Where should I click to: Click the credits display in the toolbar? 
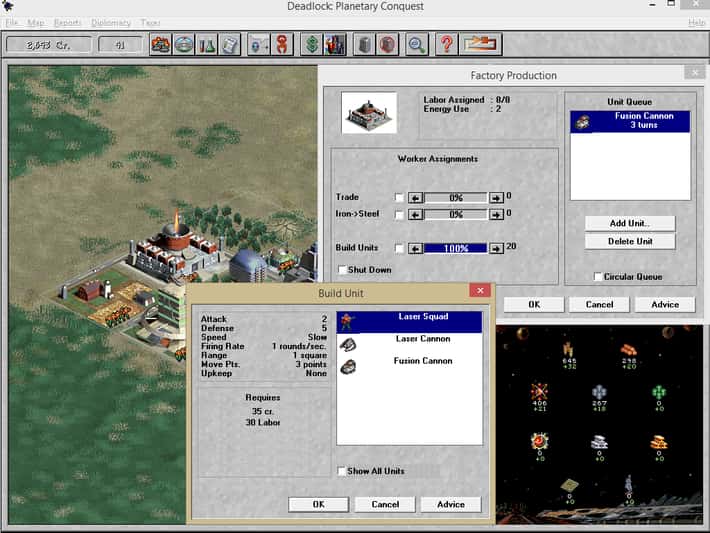point(48,45)
